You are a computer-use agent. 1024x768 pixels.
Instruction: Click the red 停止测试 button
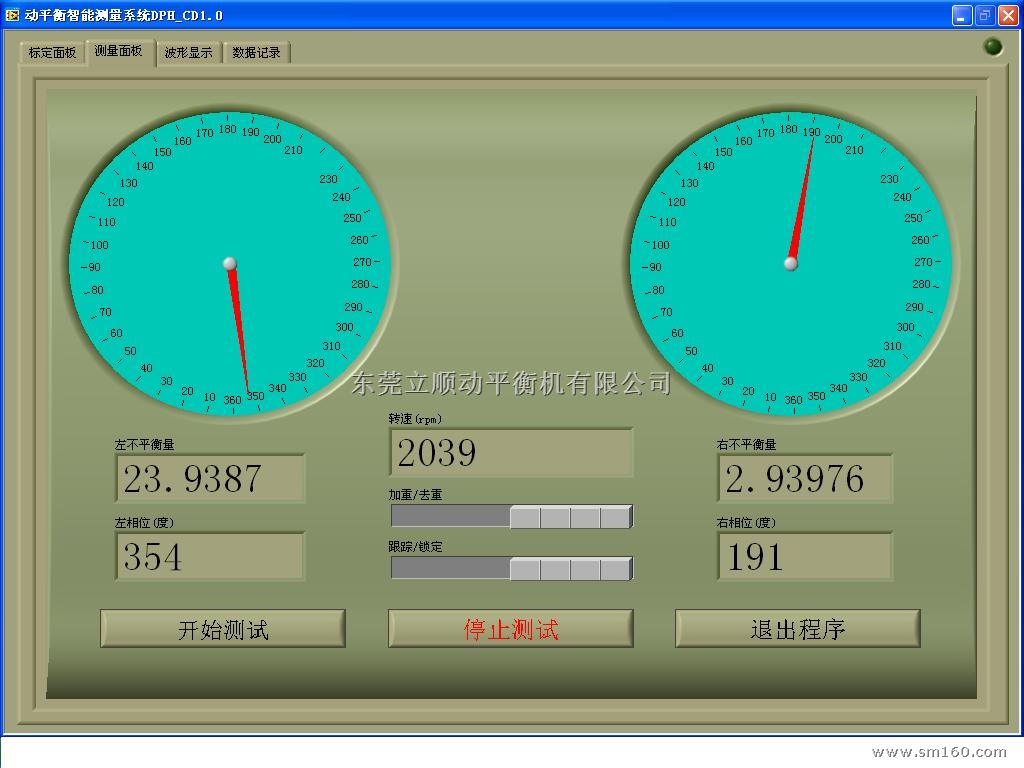511,629
